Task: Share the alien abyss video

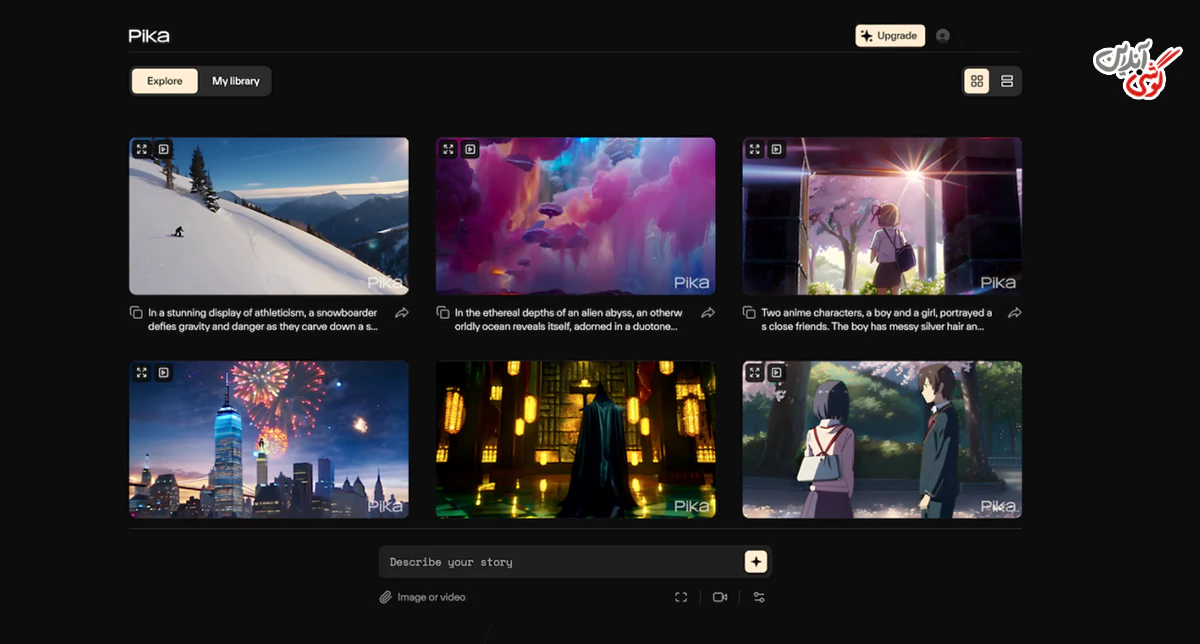Action: pos(708,313)
